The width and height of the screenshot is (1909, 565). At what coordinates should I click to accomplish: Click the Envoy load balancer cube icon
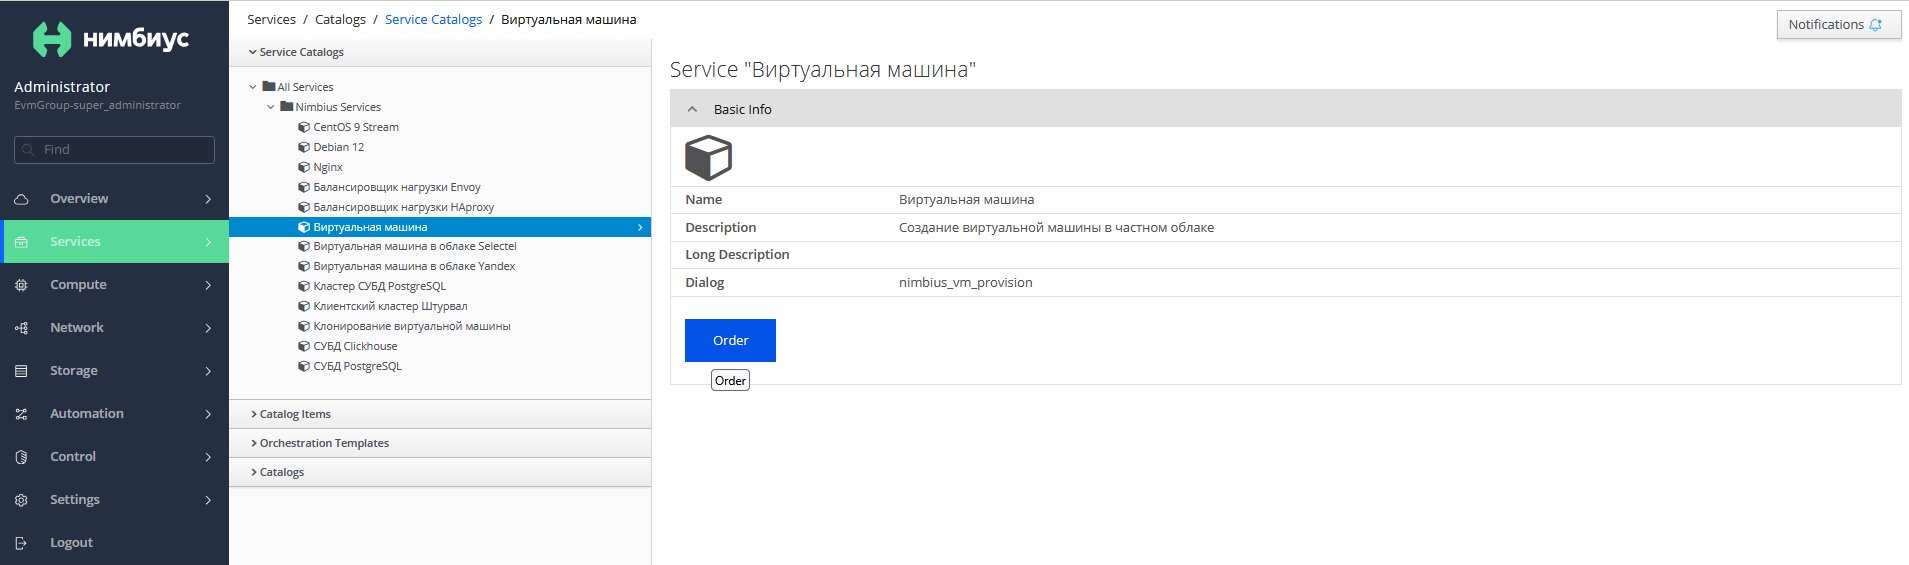tap(304, 187)
